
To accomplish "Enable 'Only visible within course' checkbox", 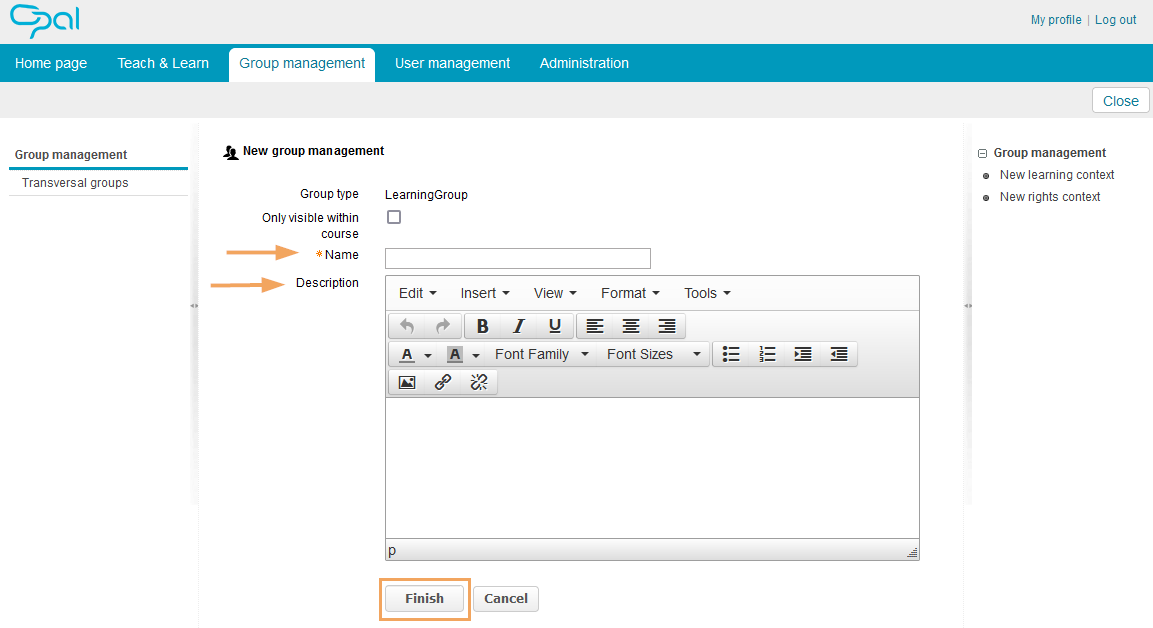I will (x=394, y=217).
